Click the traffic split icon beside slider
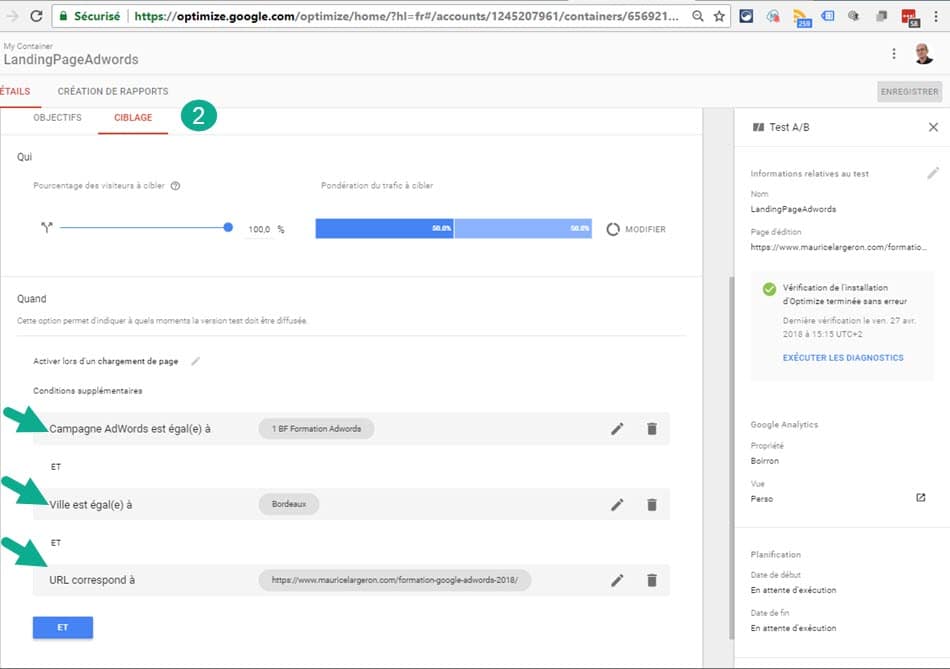 click(47, 228)
